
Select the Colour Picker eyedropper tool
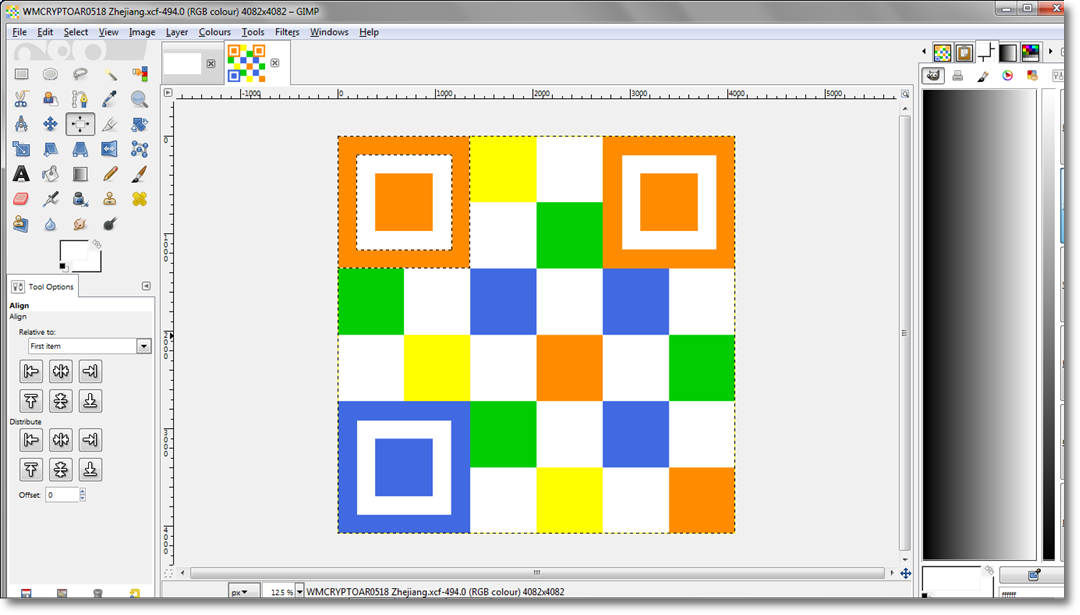pos(110,99)
